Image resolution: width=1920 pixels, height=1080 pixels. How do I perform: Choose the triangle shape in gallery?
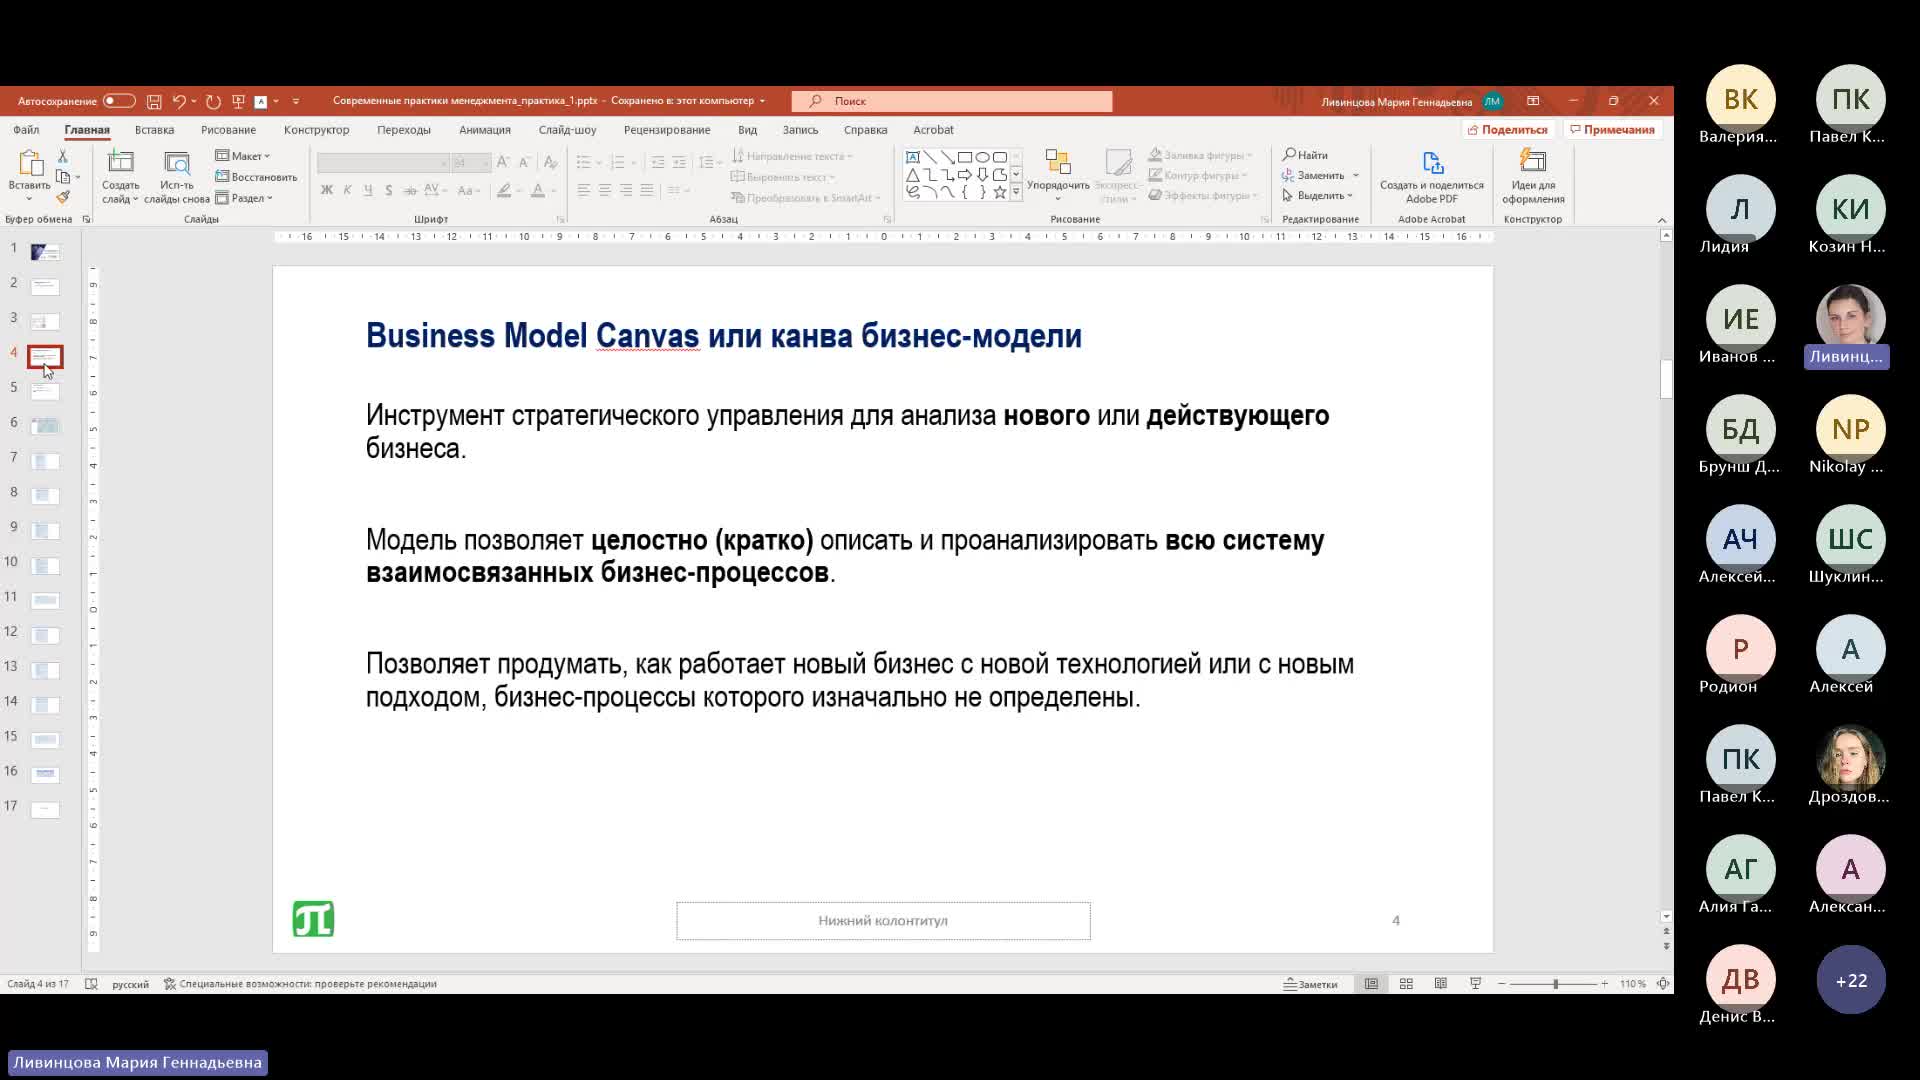coord(912,175)
